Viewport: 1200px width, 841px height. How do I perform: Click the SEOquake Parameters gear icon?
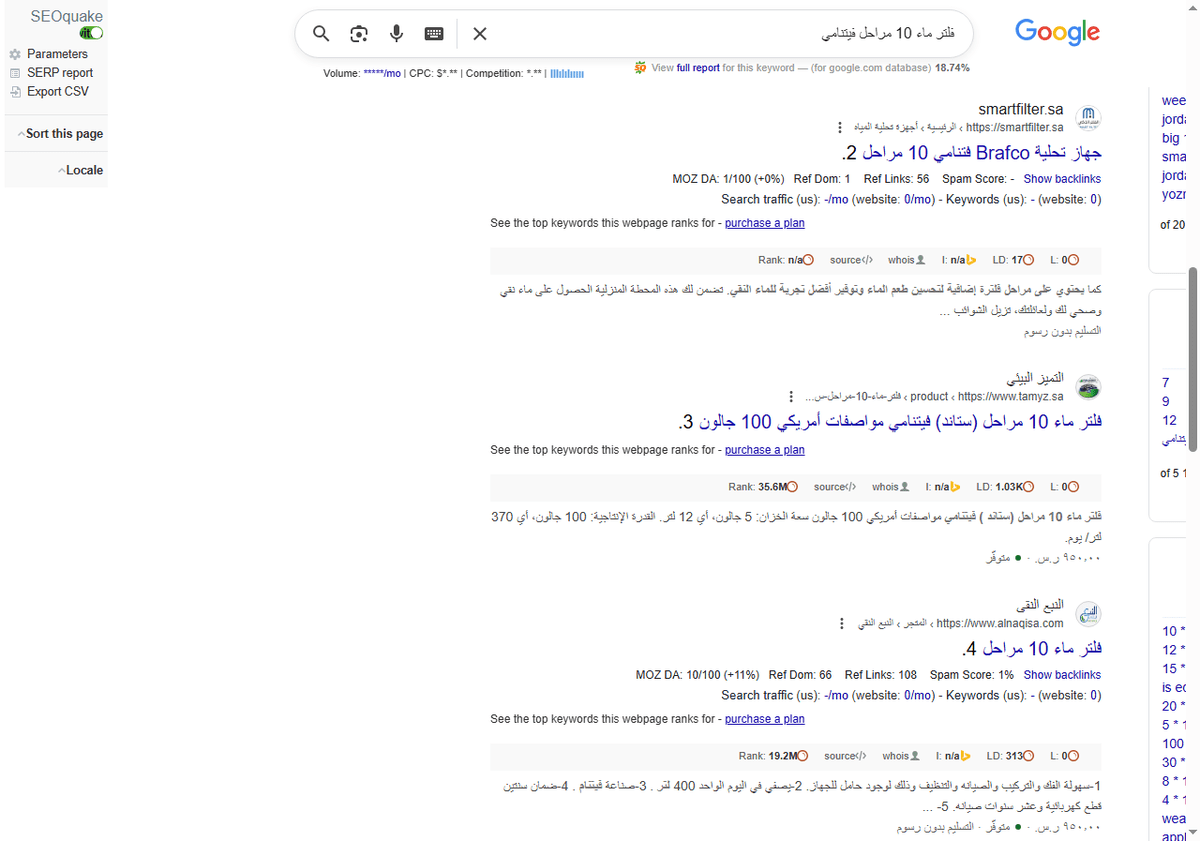tap(15, 54)
